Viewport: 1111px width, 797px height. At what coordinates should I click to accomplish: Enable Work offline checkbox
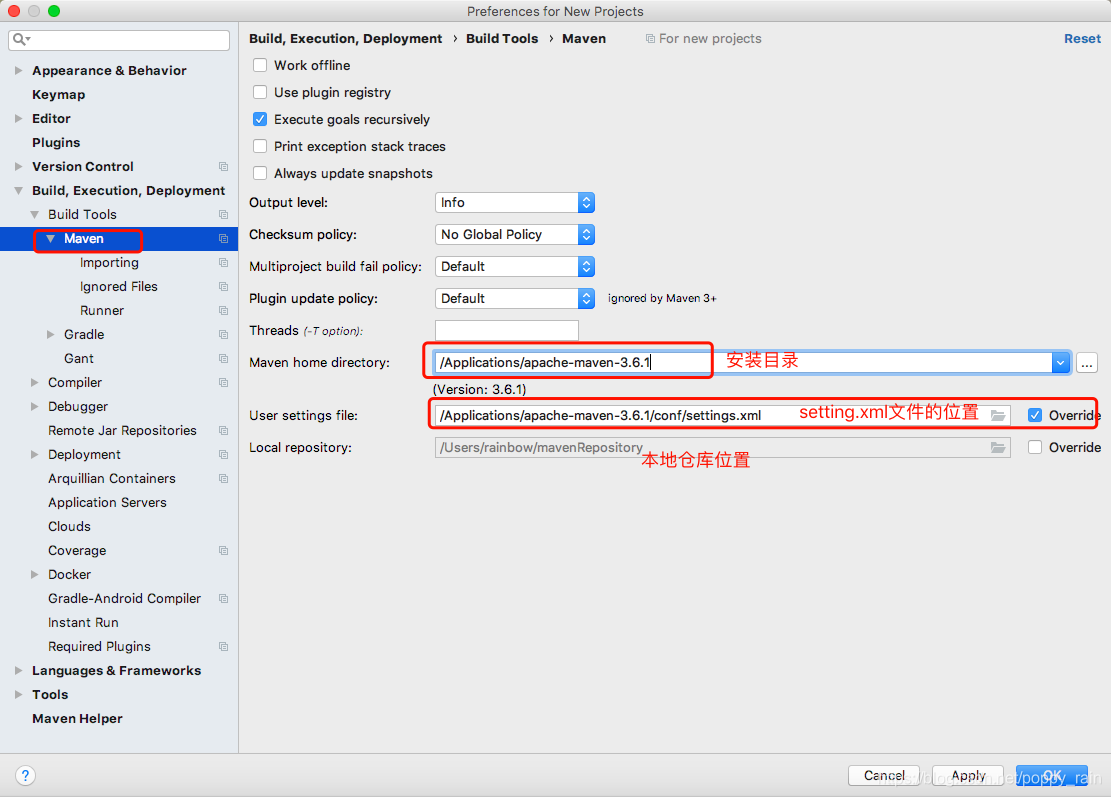coord(260,65)
